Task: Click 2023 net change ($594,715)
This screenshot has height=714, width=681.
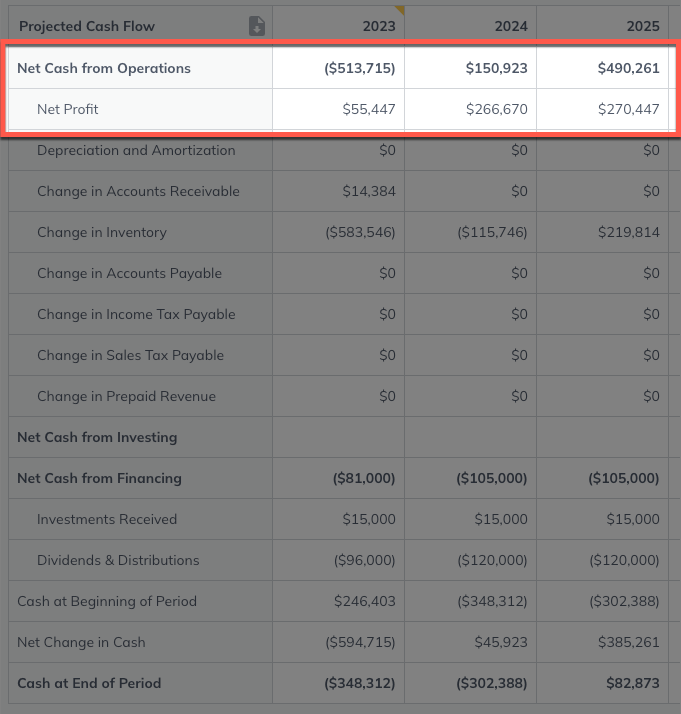Action: point(360,642)
